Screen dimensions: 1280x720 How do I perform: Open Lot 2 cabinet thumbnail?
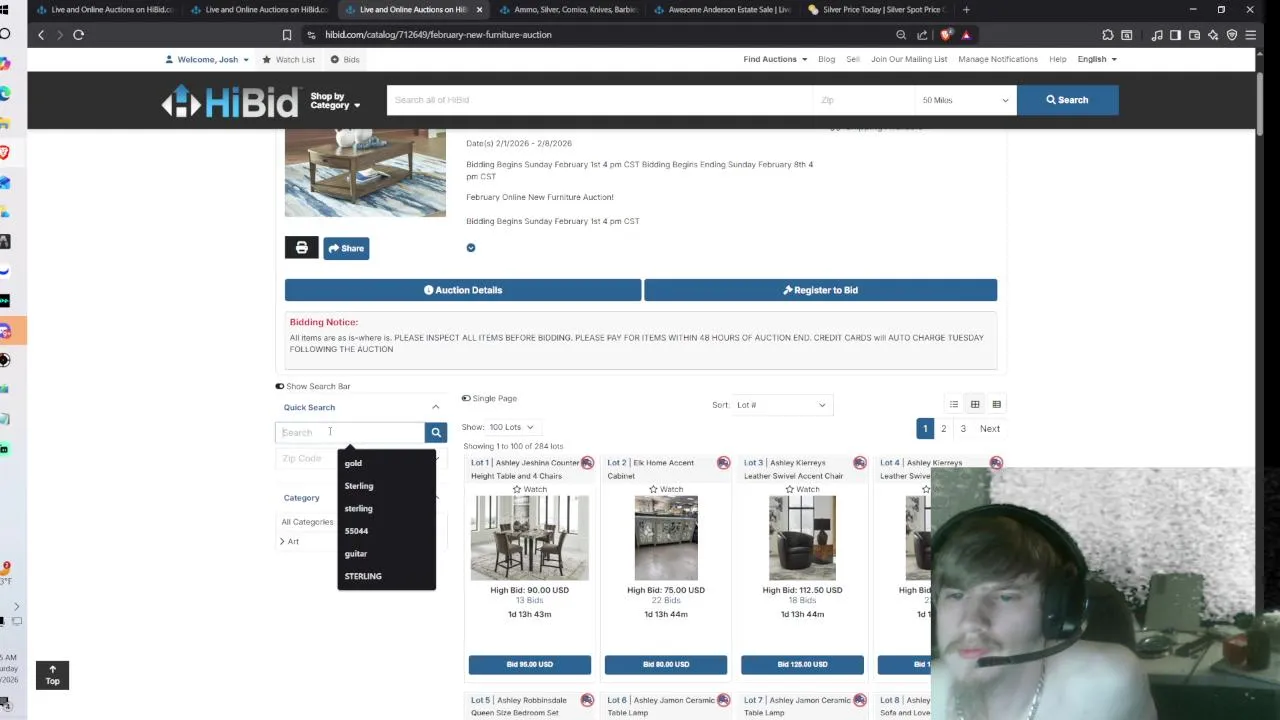[666, 538]
